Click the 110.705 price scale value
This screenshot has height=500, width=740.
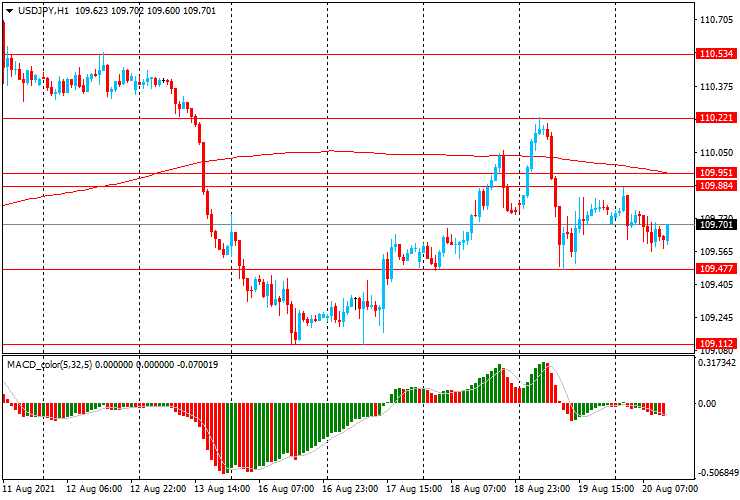(x=716, y=19)
